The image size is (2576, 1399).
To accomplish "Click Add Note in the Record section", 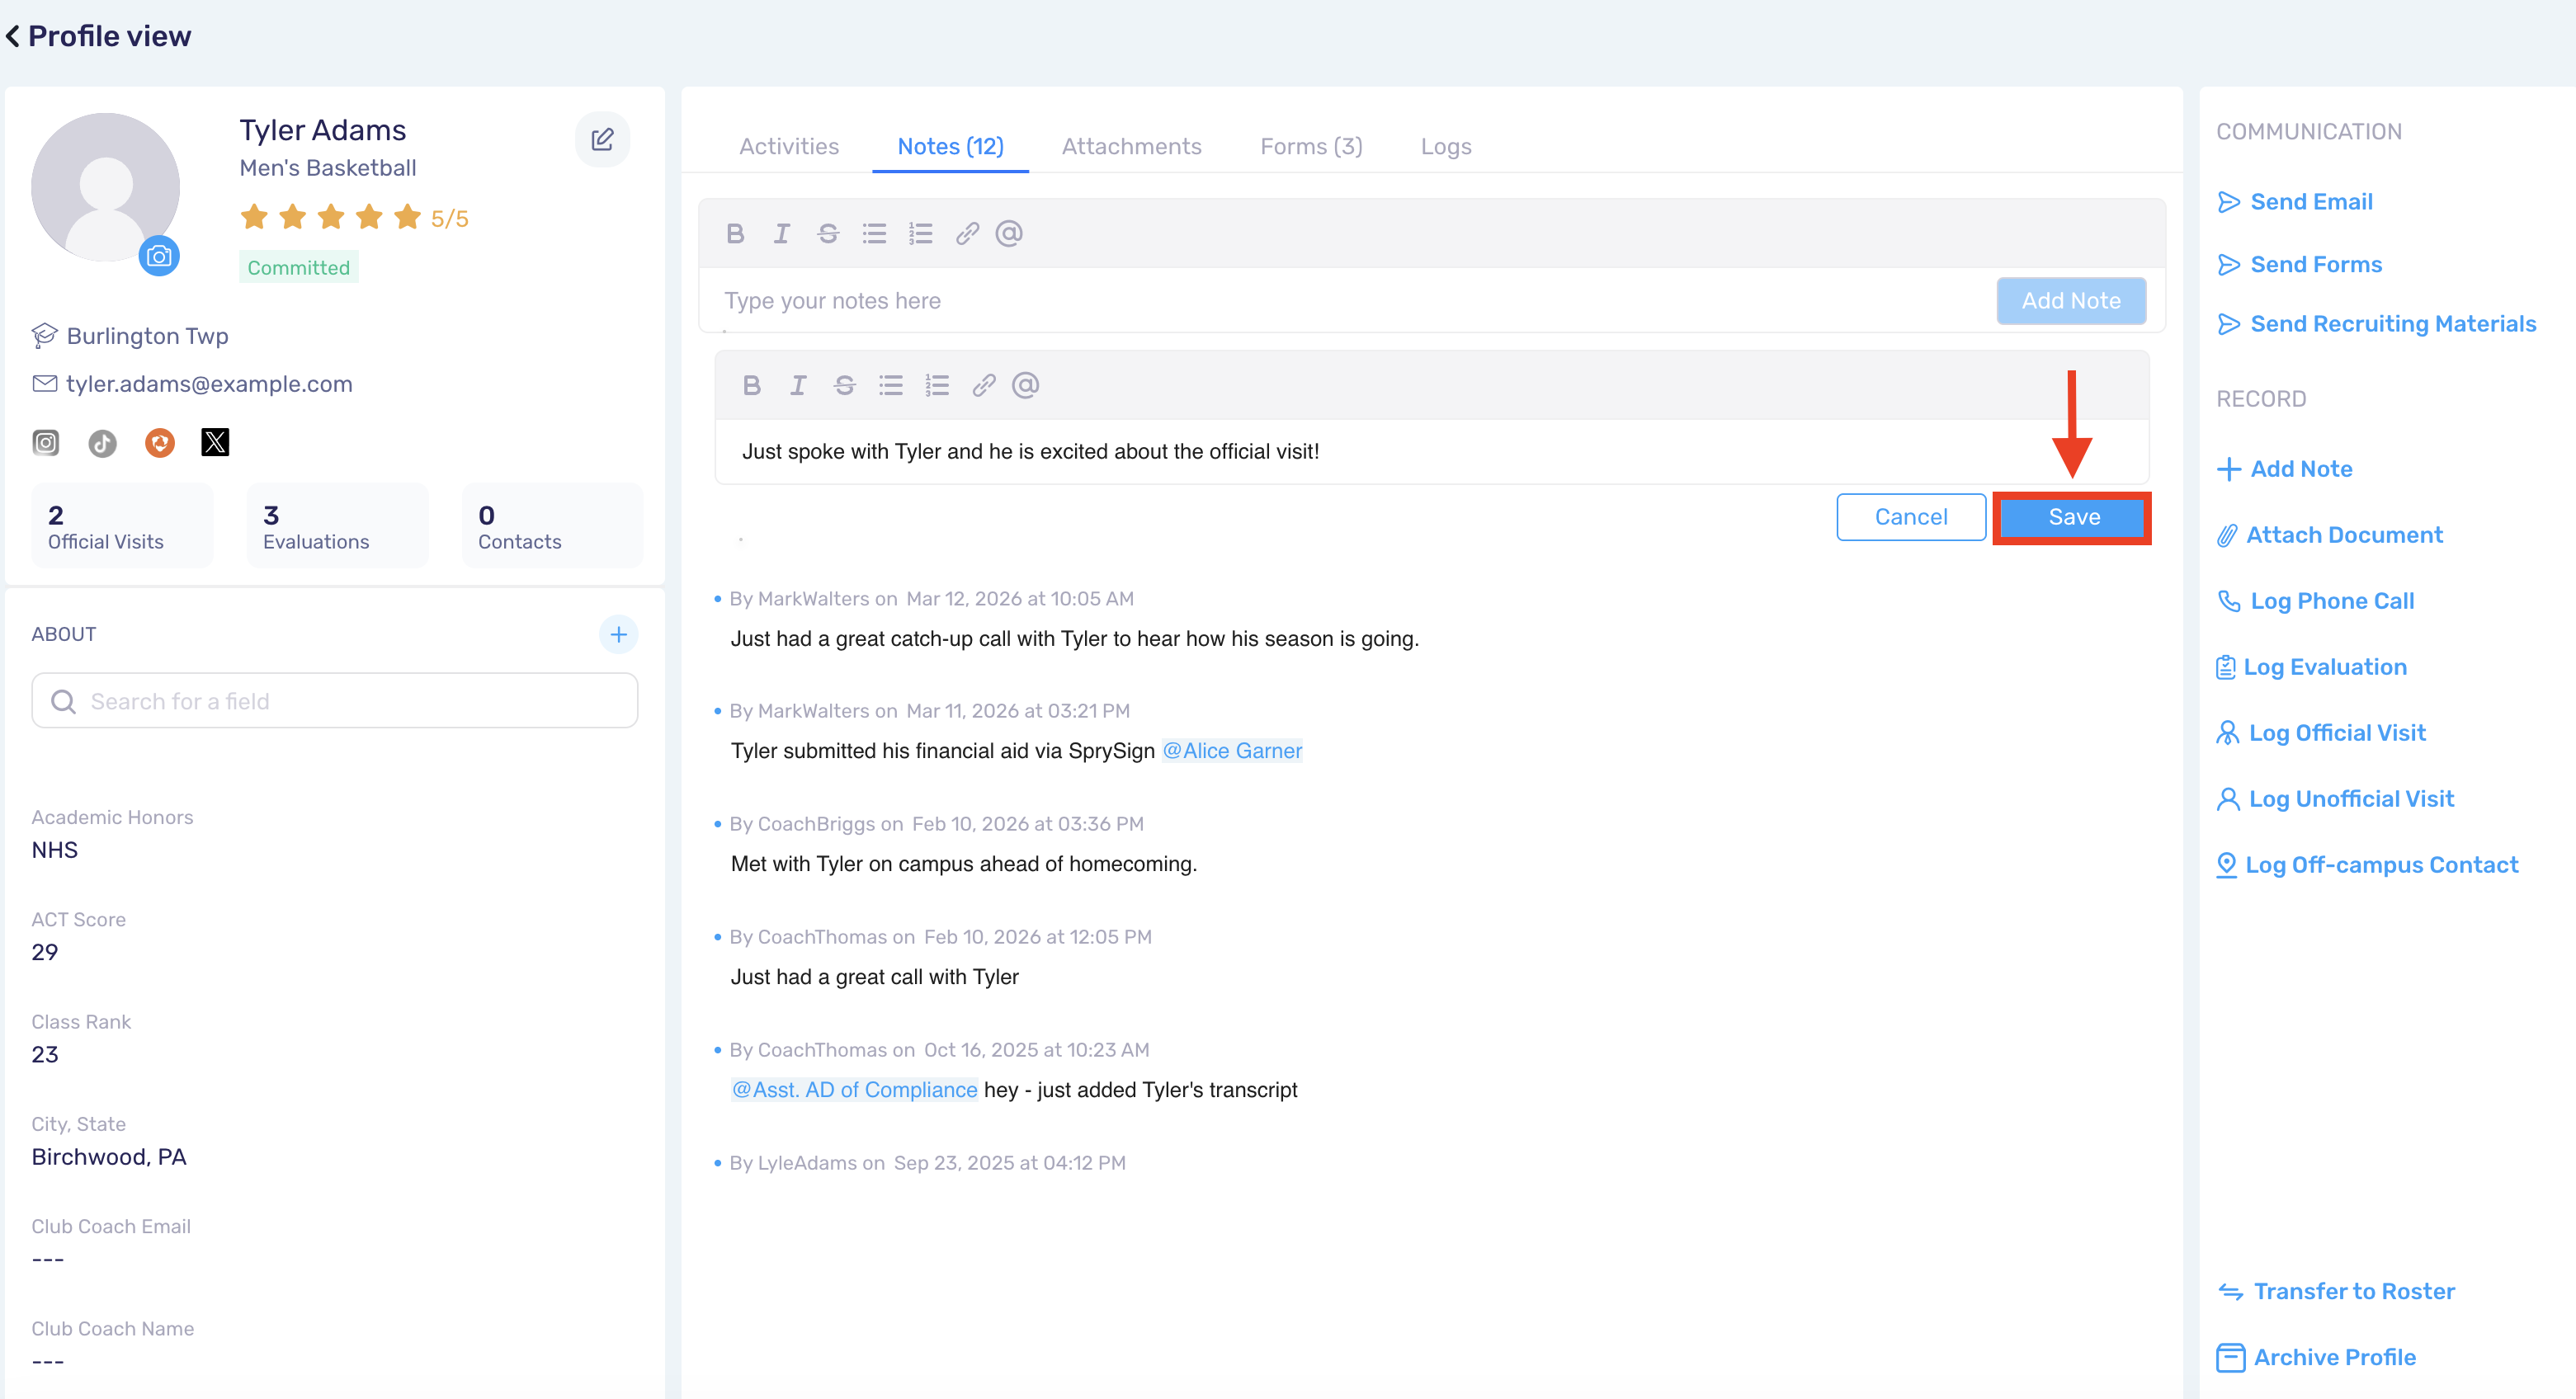I will pos(2285,469).
